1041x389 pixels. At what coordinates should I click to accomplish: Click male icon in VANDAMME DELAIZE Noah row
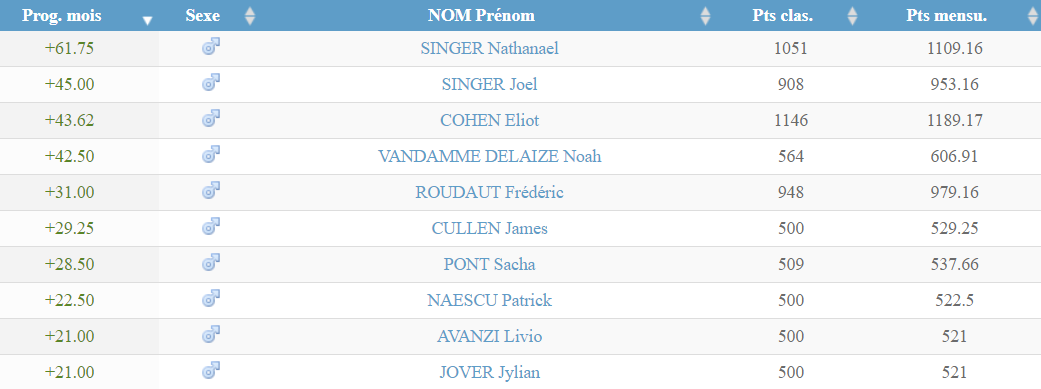[x=211, y=154]
